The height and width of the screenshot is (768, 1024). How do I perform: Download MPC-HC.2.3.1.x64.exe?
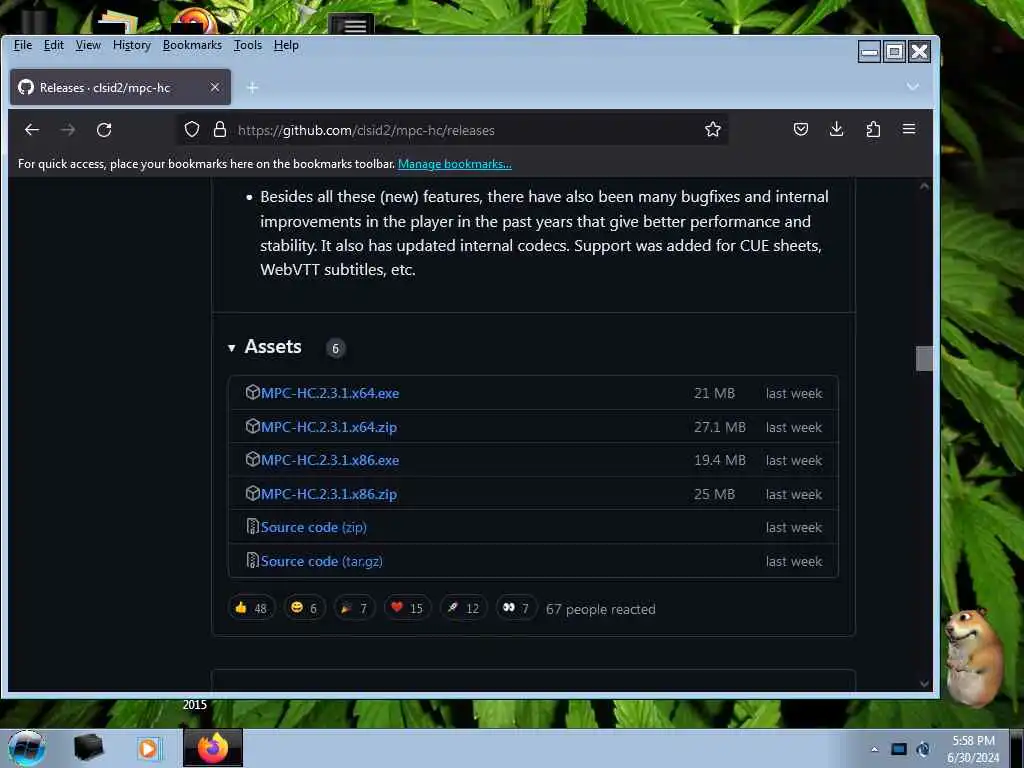(x=330, y=393)
